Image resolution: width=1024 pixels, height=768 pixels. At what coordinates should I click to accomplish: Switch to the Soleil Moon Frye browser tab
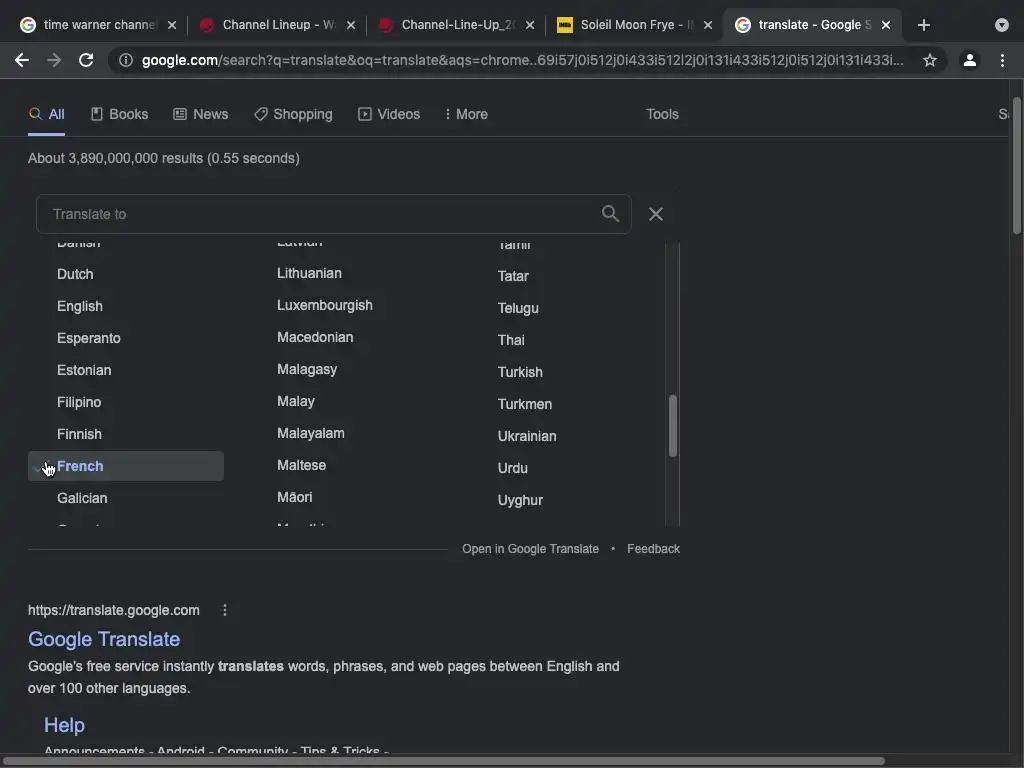click(634, 25)
